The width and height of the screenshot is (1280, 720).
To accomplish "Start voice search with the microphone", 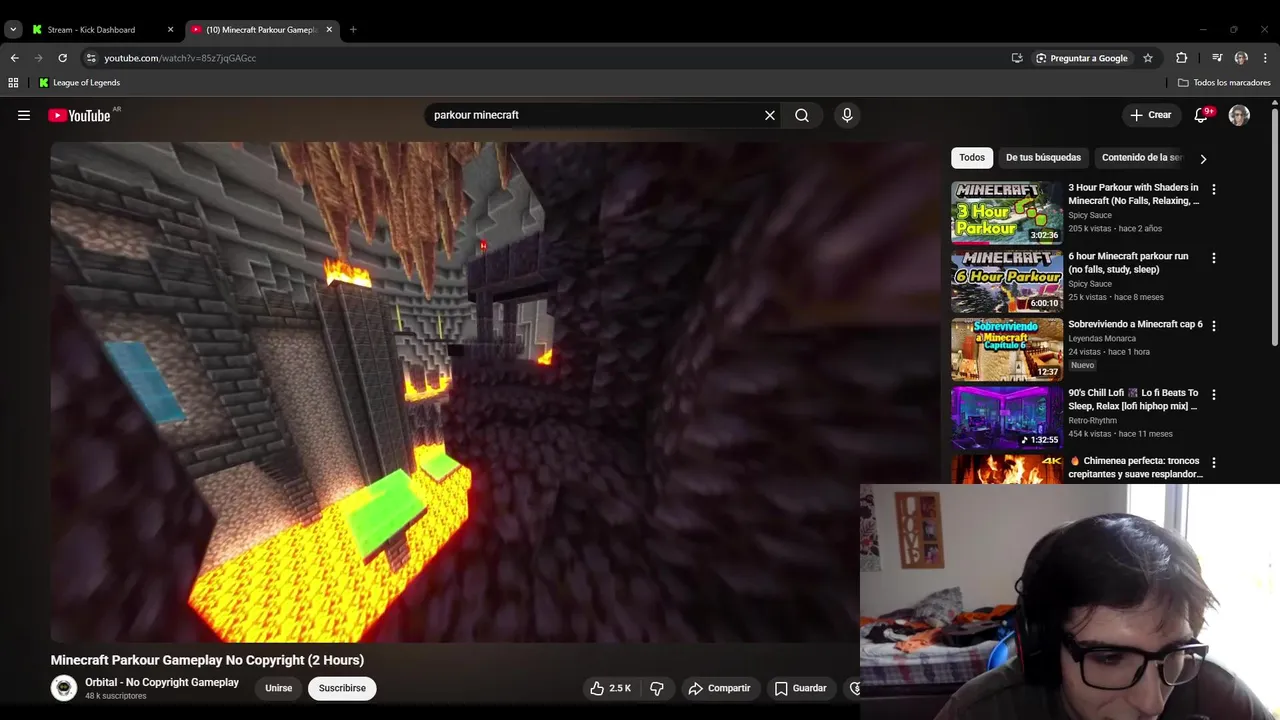I will coord(847,115).
